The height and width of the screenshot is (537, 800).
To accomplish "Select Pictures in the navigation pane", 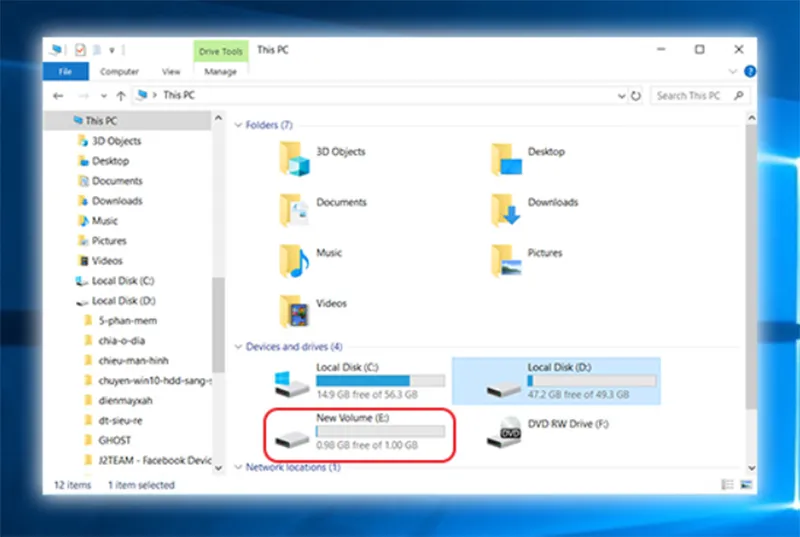I will (109, 241).
